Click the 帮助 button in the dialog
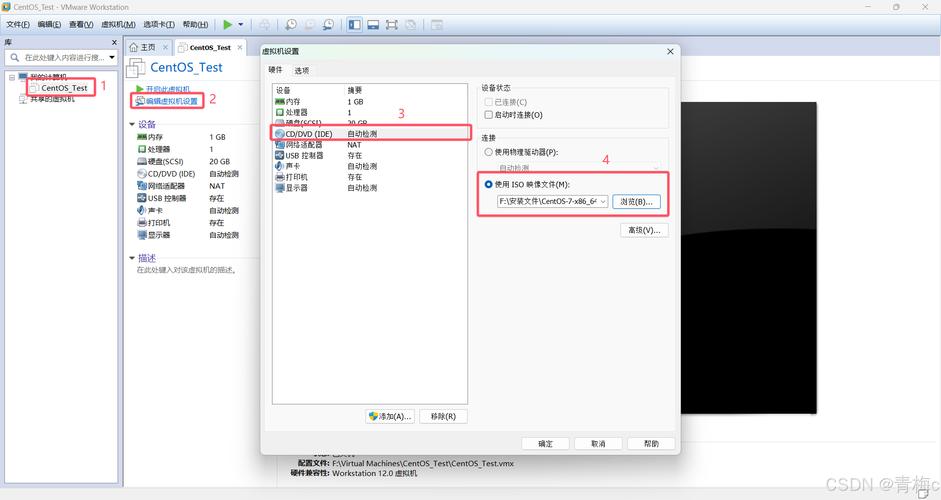 pyautogui.click(x=651, y=444)
